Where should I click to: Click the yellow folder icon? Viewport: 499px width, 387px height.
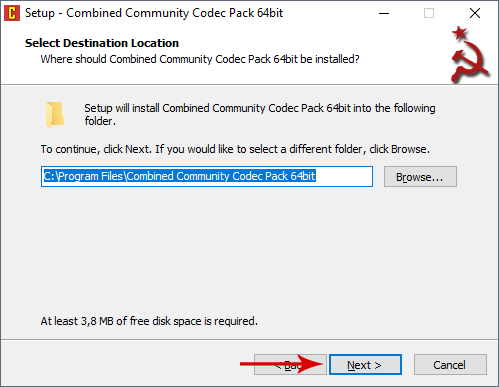tap(55, 115)
